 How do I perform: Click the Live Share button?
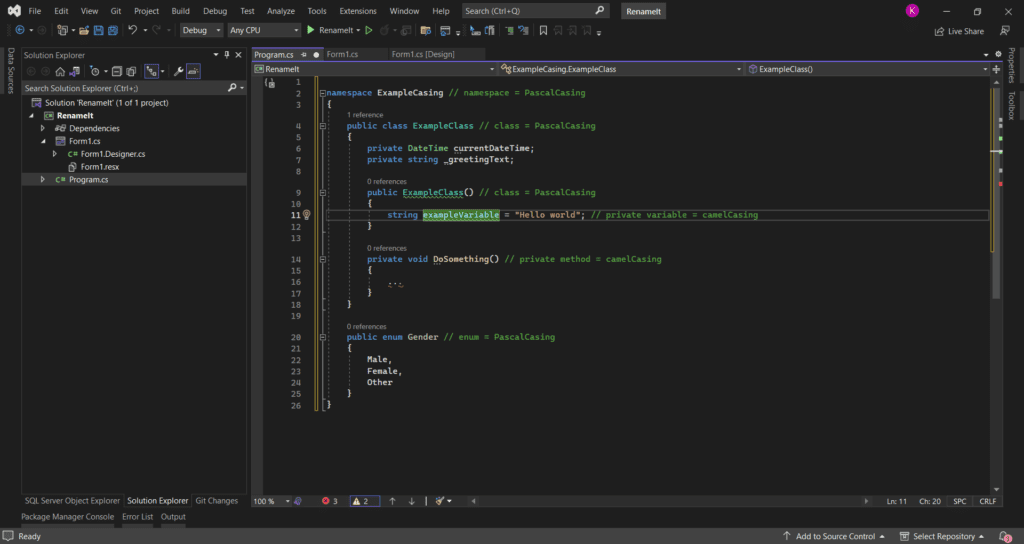pos(959,31)
